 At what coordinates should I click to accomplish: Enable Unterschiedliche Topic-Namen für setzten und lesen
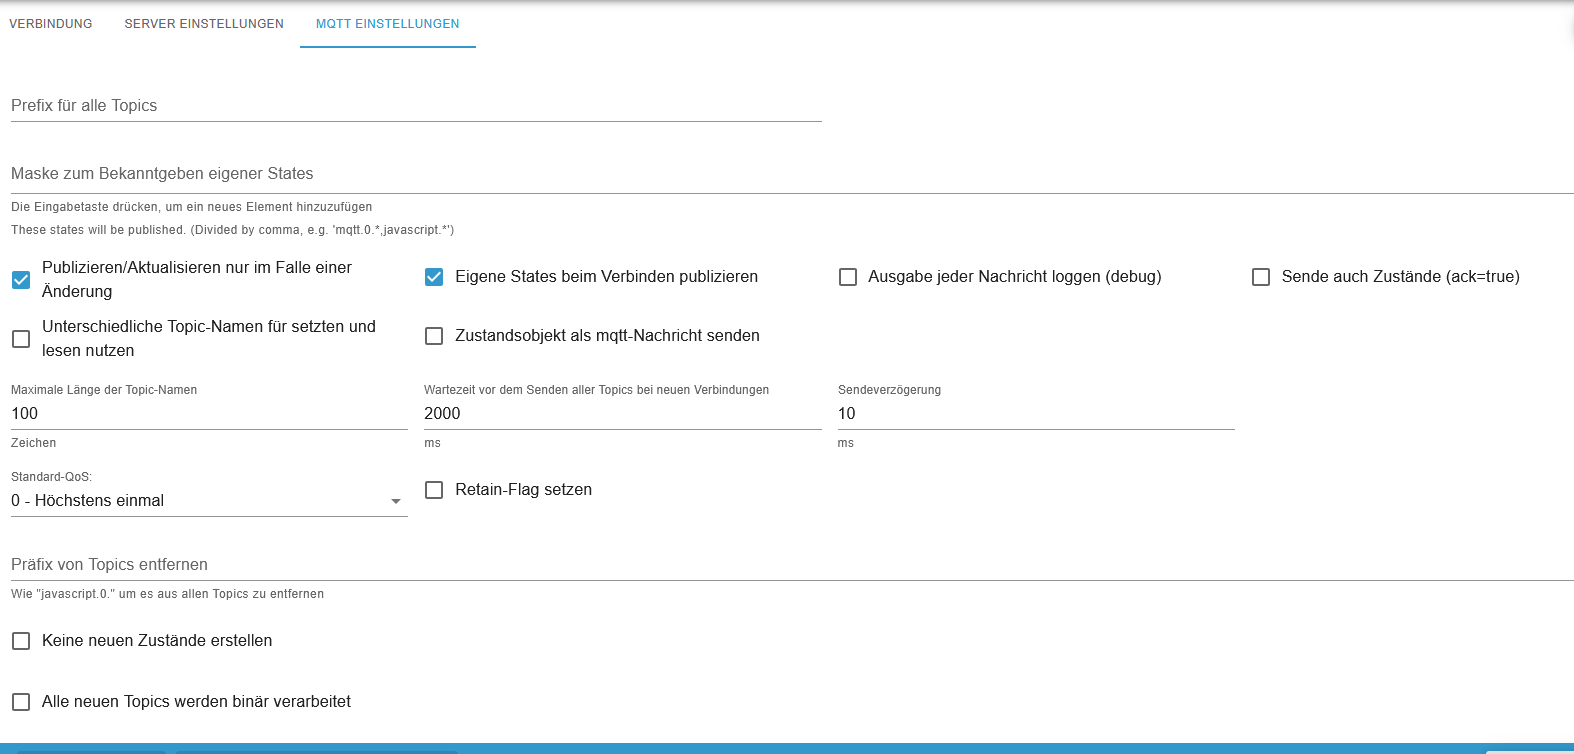pyautogui.click(x=21, y=339)
